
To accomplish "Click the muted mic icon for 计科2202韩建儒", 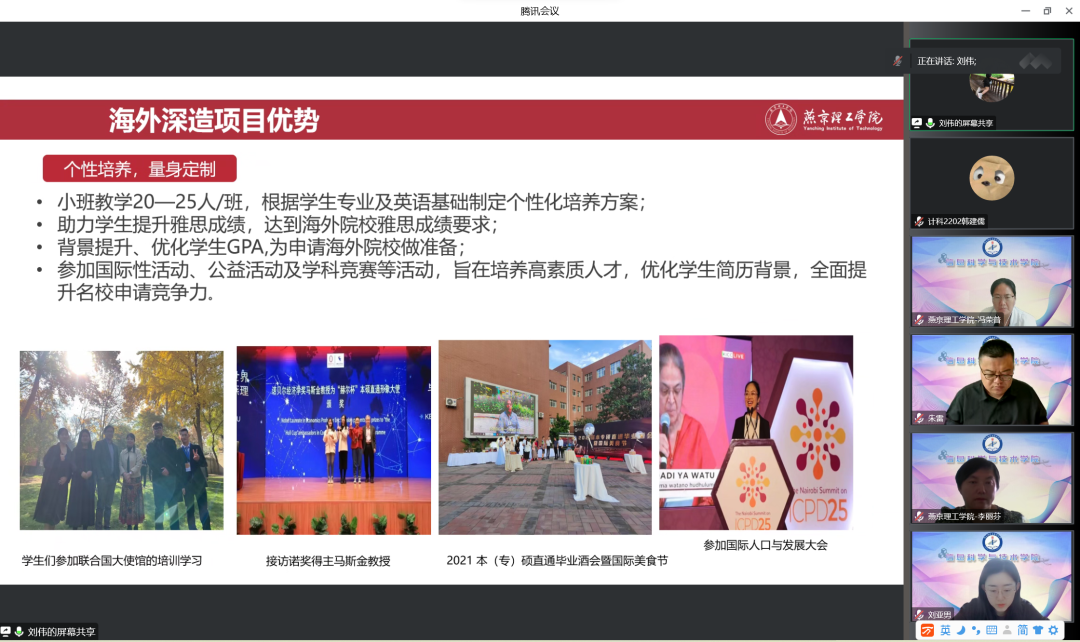I will [x=919, y=221].
